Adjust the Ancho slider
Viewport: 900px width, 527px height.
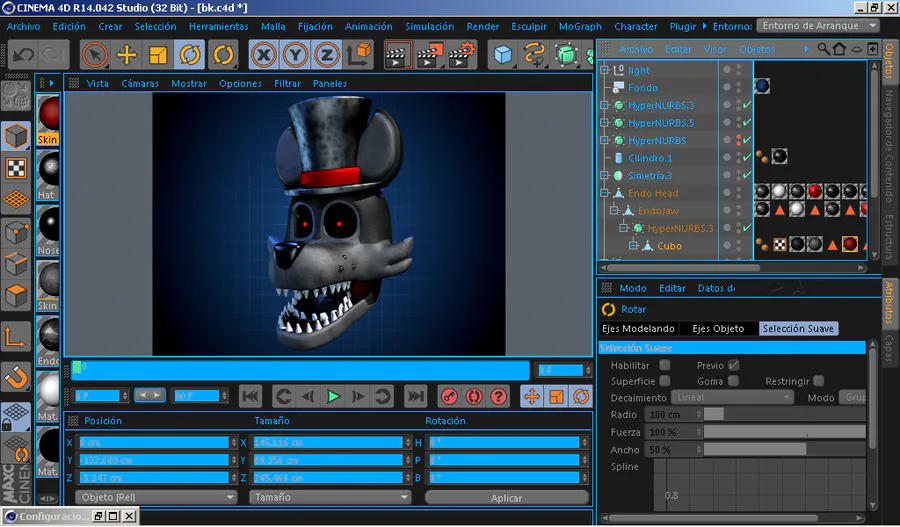(x=784, y=450)
